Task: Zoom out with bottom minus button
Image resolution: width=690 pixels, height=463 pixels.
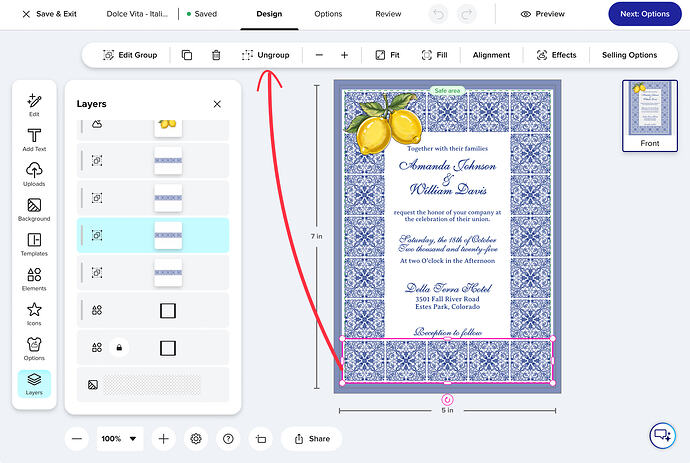Action: [x=77, y=439]
